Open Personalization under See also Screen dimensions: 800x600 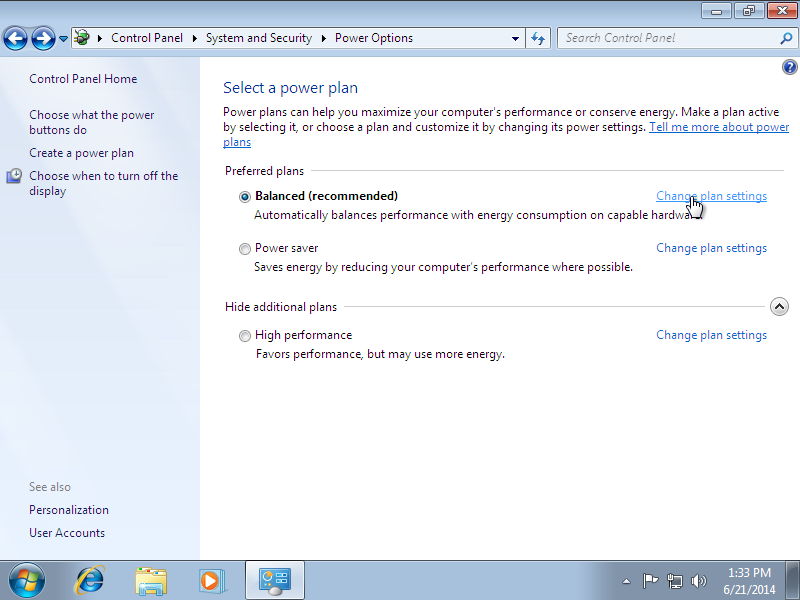click(69, 510)
